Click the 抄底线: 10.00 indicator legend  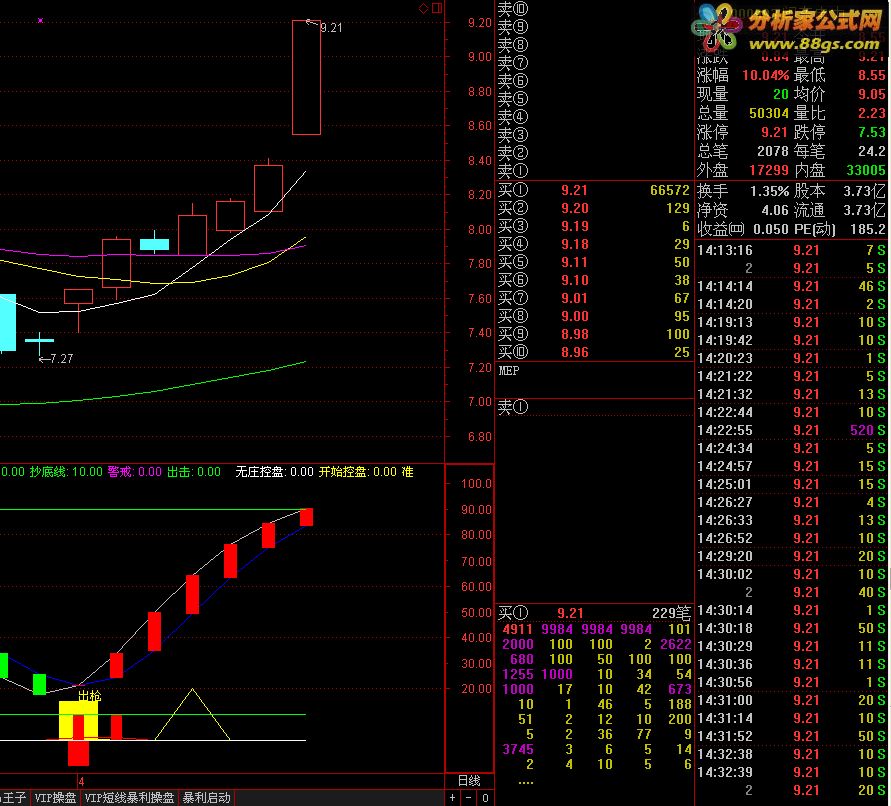click(x=66, y=472)
